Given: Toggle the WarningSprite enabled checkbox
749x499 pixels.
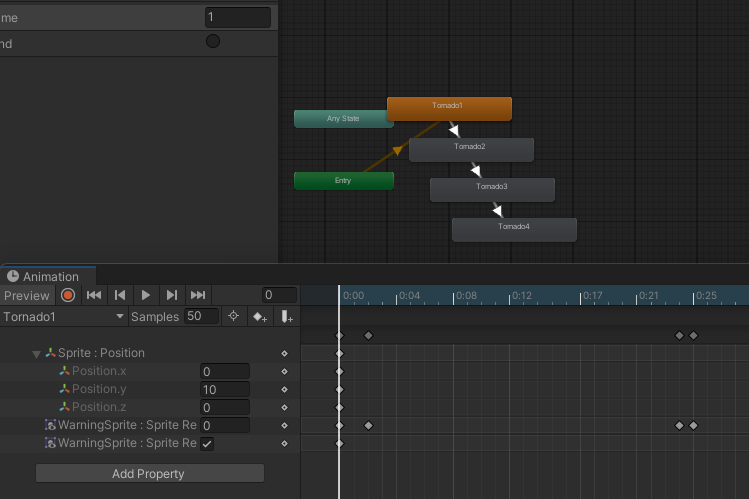Looking at the screenshot, I should coord(207,444).
